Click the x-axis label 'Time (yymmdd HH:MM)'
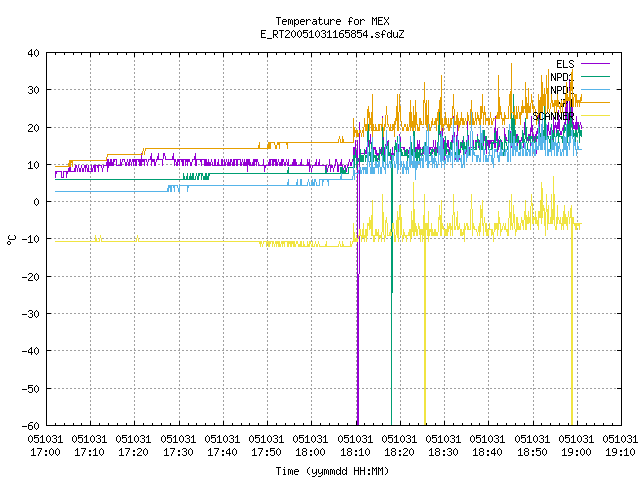640x480 pixels. point(332,471)
